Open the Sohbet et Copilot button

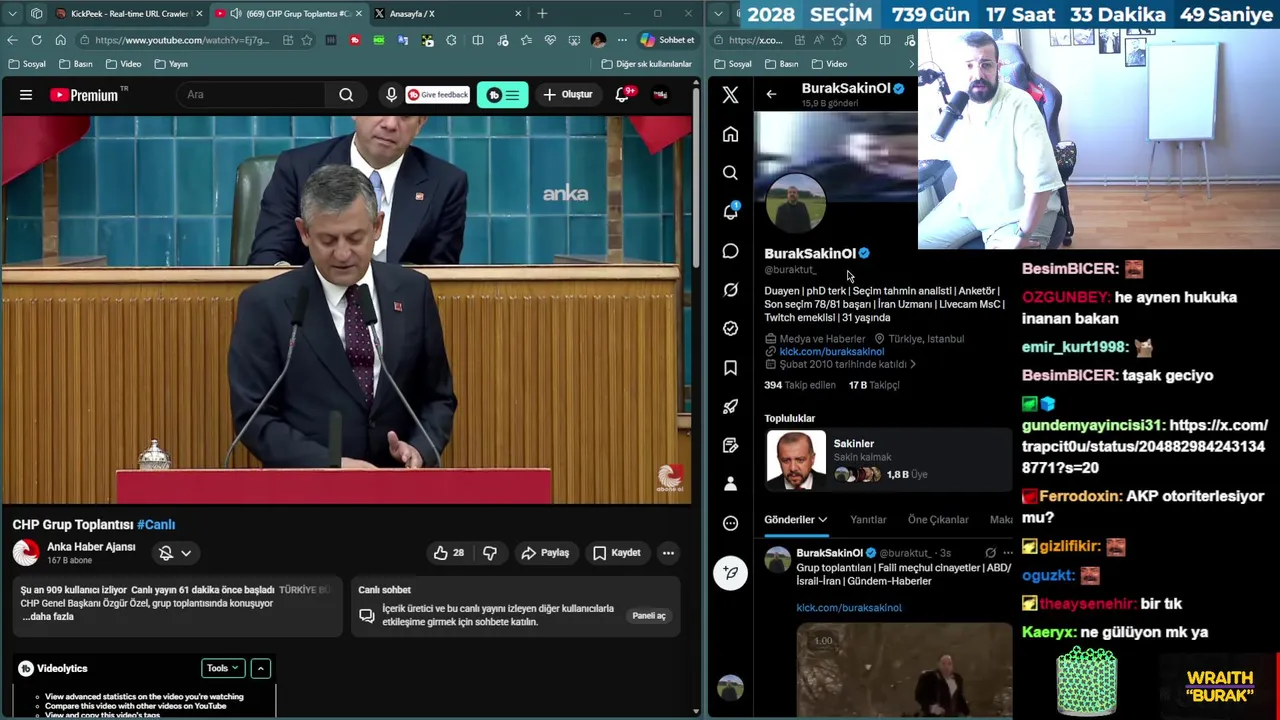tap(667, 40)
